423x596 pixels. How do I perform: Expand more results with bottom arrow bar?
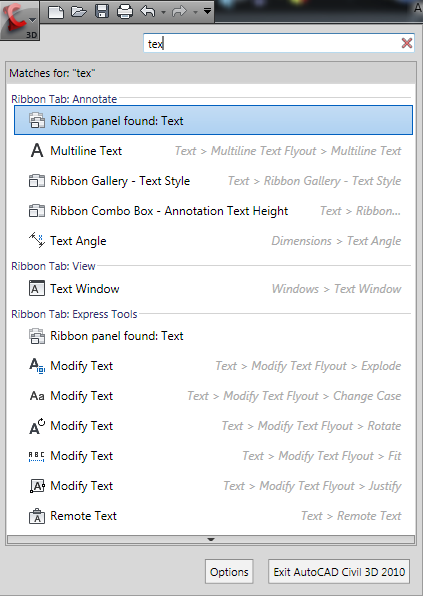(x=211, y=539)
